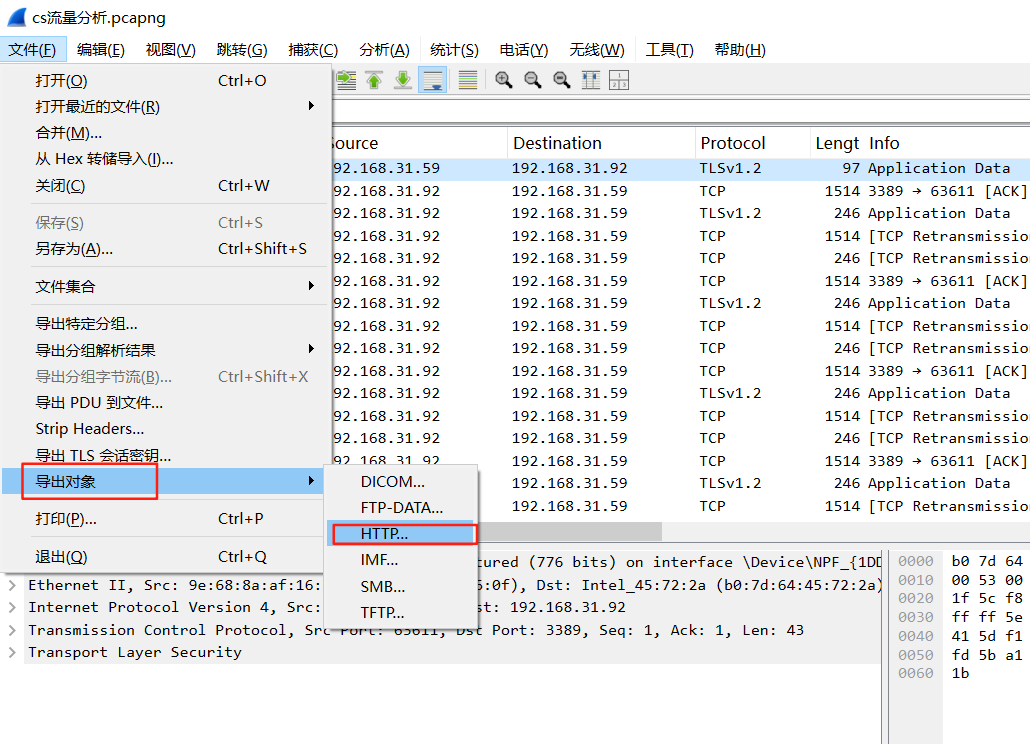Image resolution: width=1030 pixels, height=744 pixels.
Task: Toggle packet list colorization rules
Action: click(468, 80)
